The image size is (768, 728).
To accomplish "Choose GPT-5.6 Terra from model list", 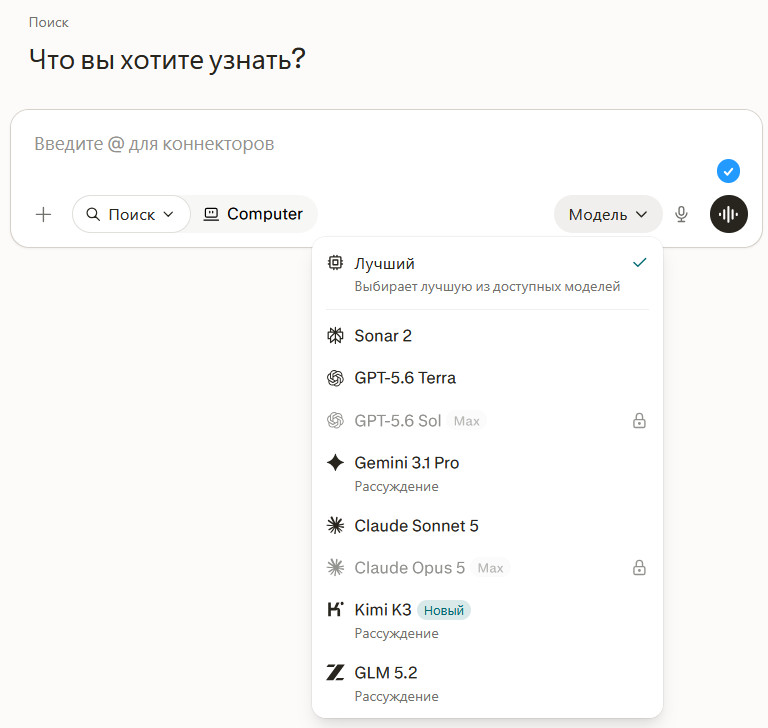I will coord(487,378).
